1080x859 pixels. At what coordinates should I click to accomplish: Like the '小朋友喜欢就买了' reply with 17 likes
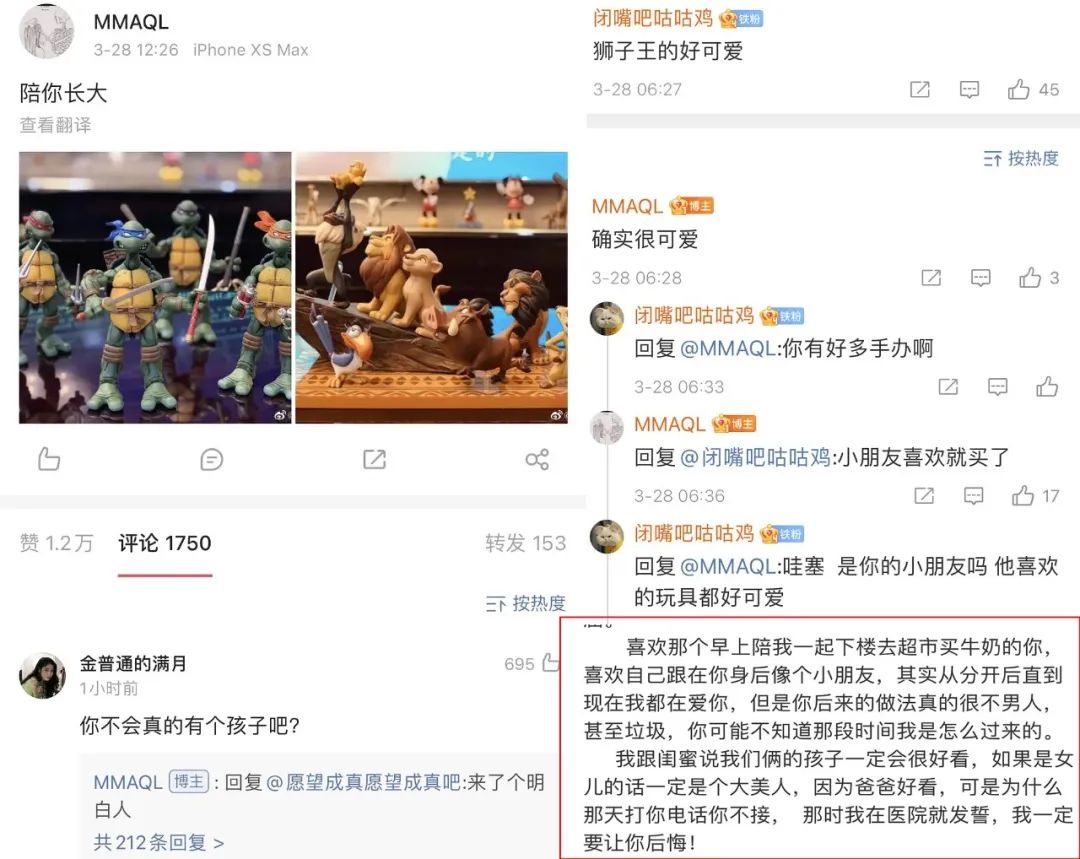(x=1035, y=495)
